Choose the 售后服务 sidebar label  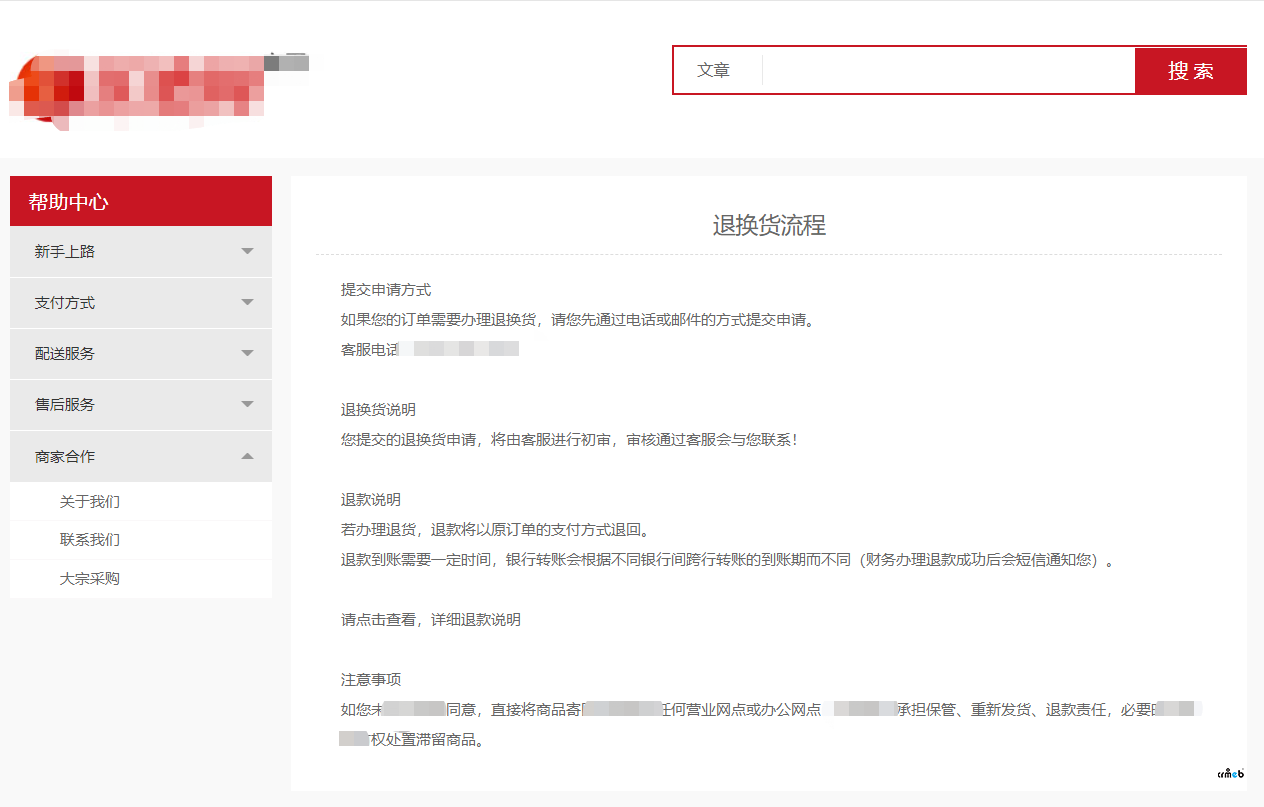click(x=65, y=405)
